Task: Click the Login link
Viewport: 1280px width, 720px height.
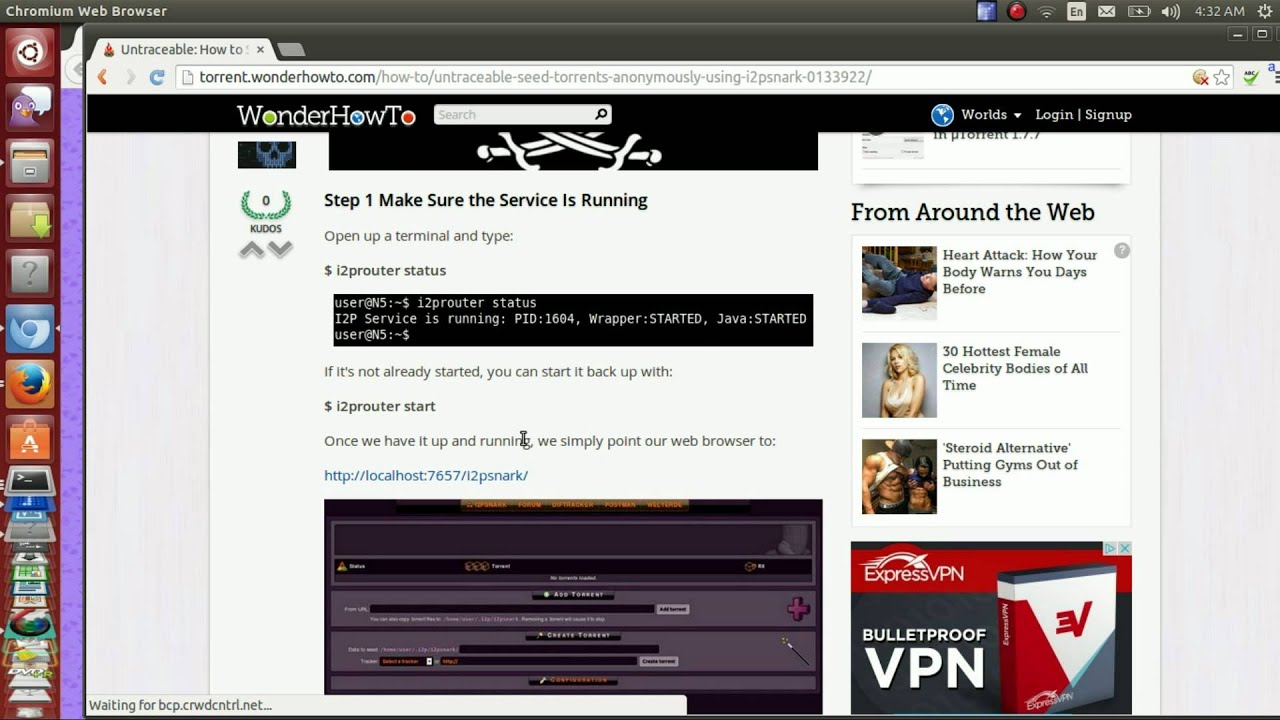Action: (1054, 115)
